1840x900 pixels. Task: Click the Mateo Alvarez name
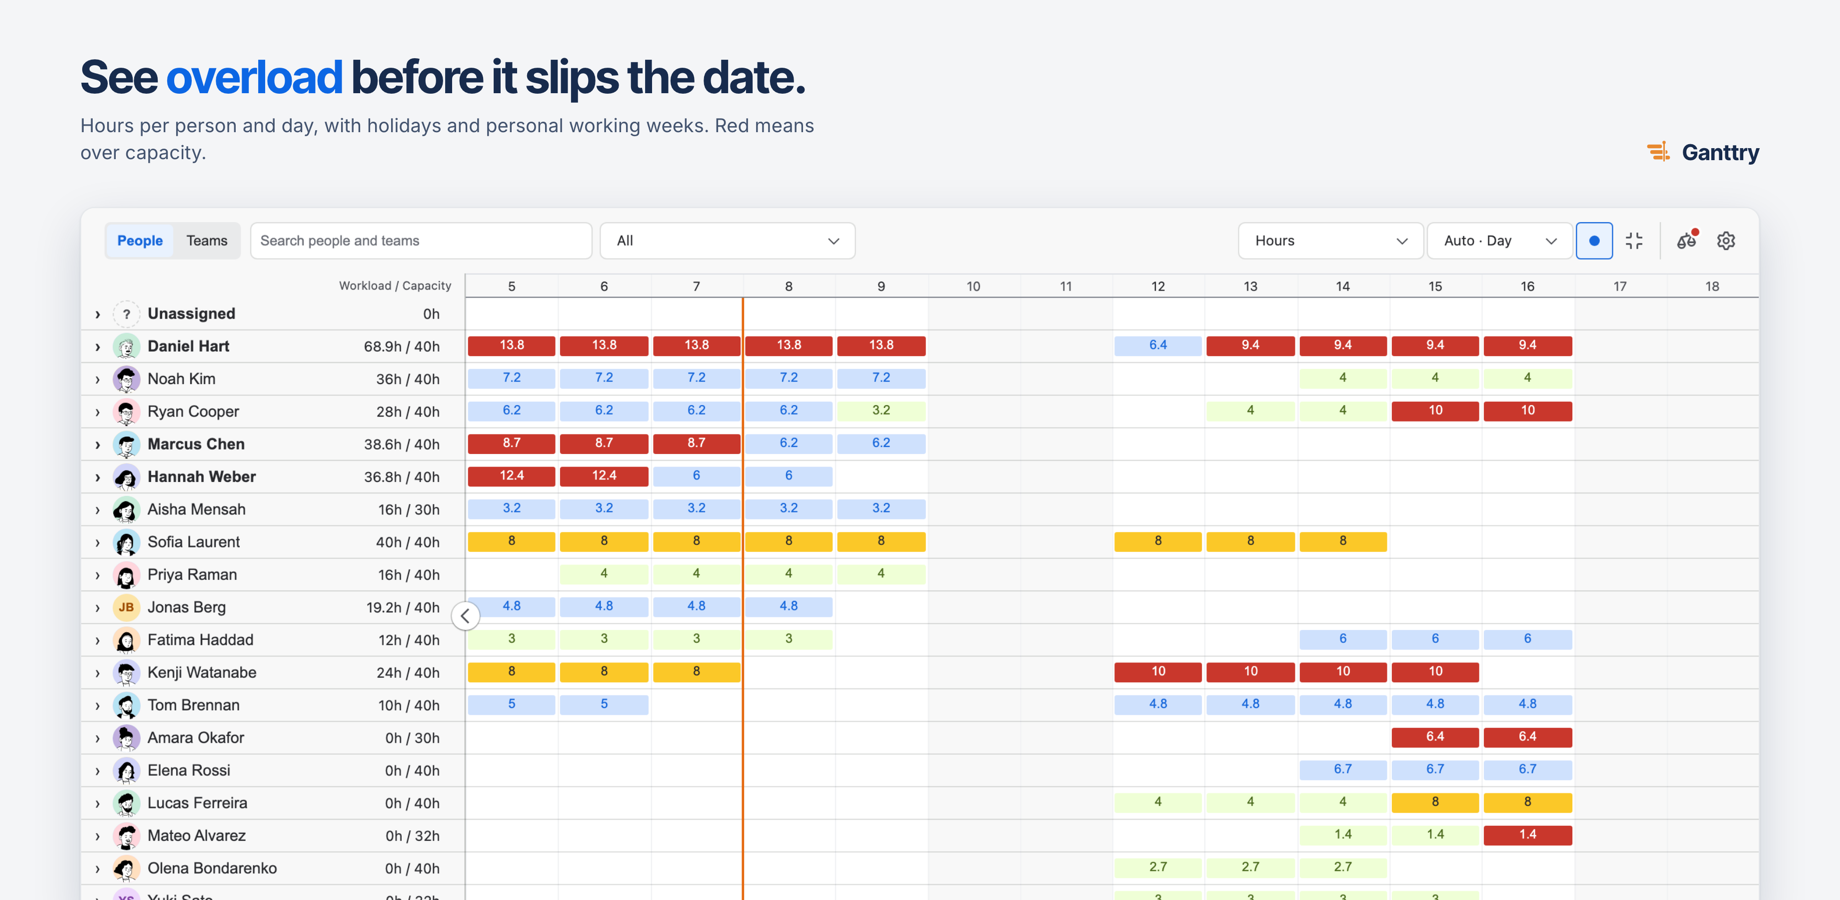197,836
